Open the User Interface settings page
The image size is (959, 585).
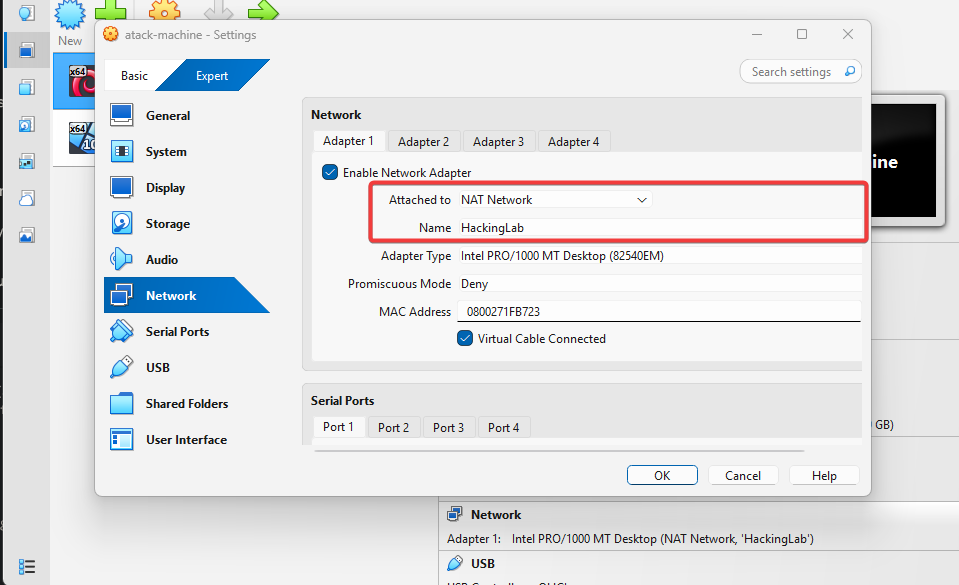187,440
